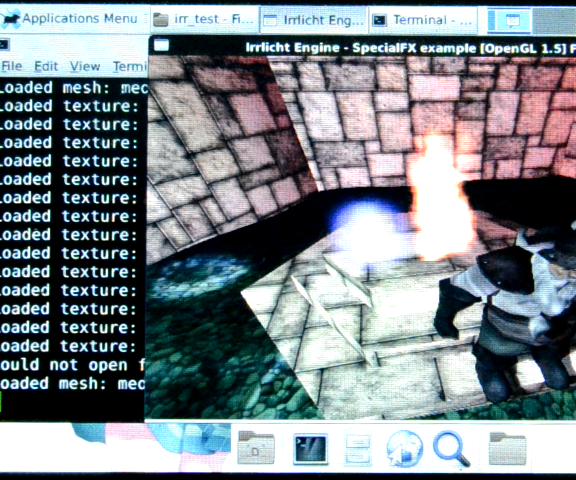Switch to irr_test file manager taskbar button
Image resolution: width=576 pixels, height=480 pixels.
click(x=204, y=19)
